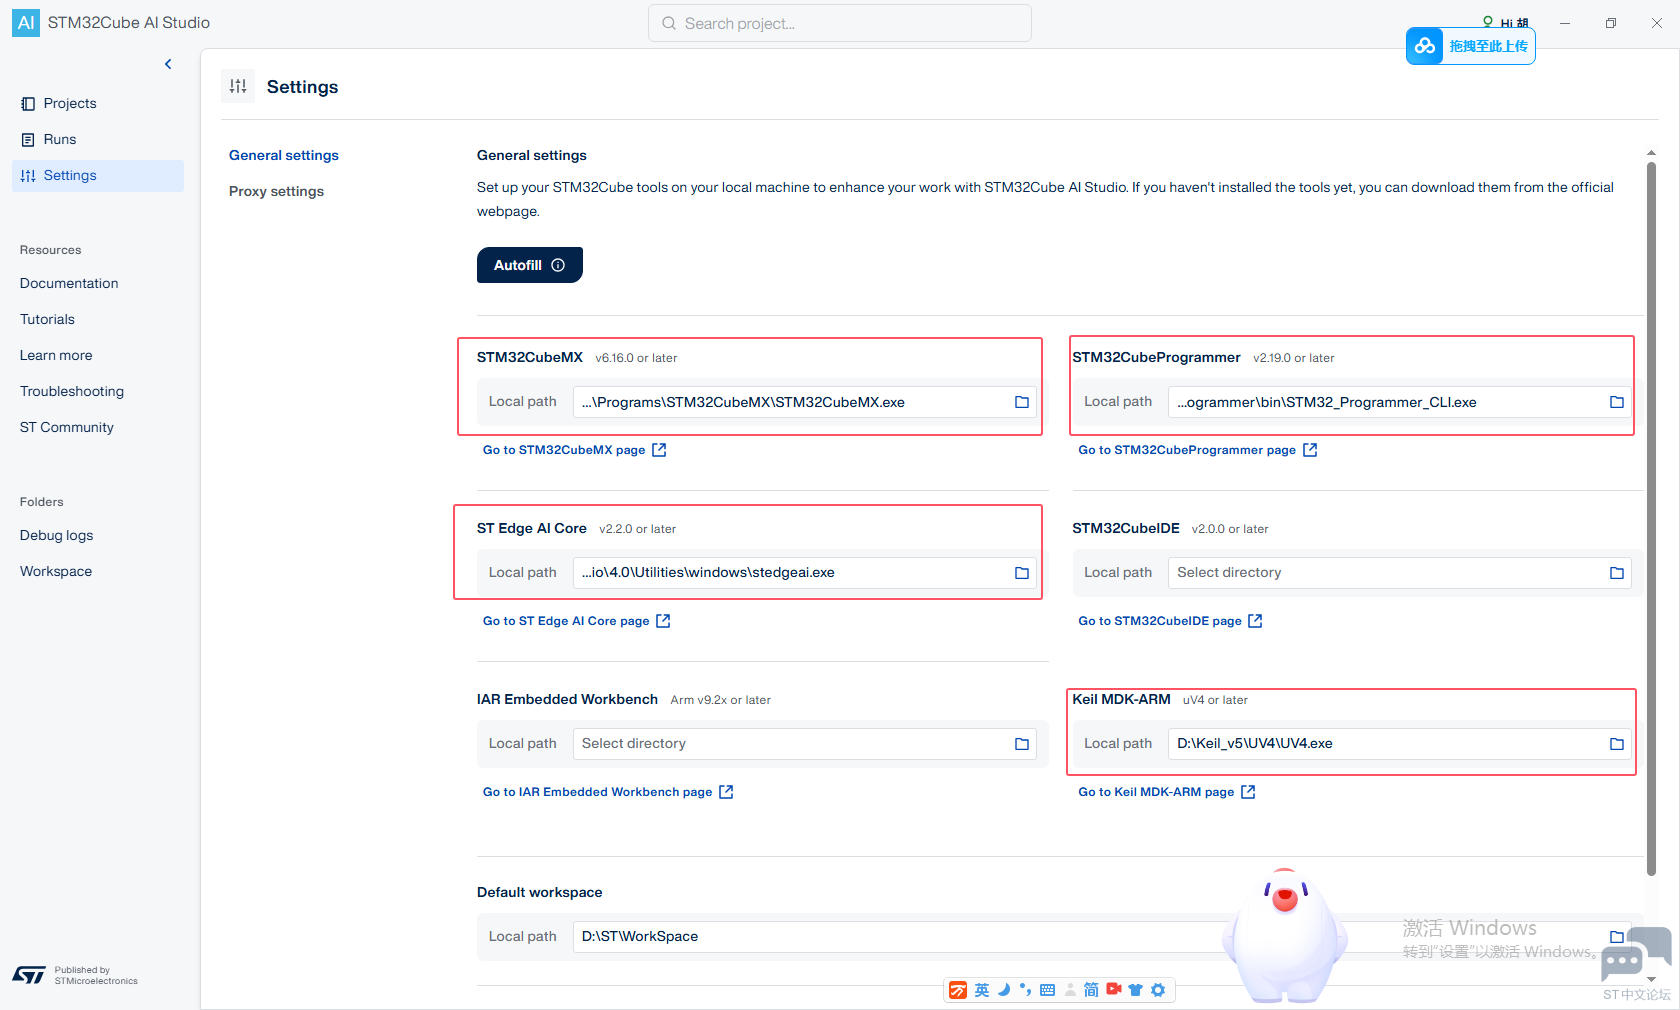Browse for the STM32CubeMX executable folder
The width and height of the screenshot is (1680, 1010).
click(1022, 402)
